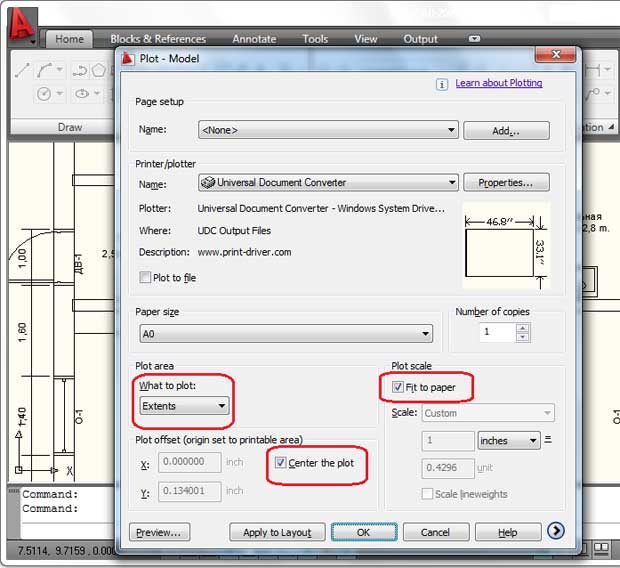Click the Plot dialog title bar icon

click(x=128, y=59)
